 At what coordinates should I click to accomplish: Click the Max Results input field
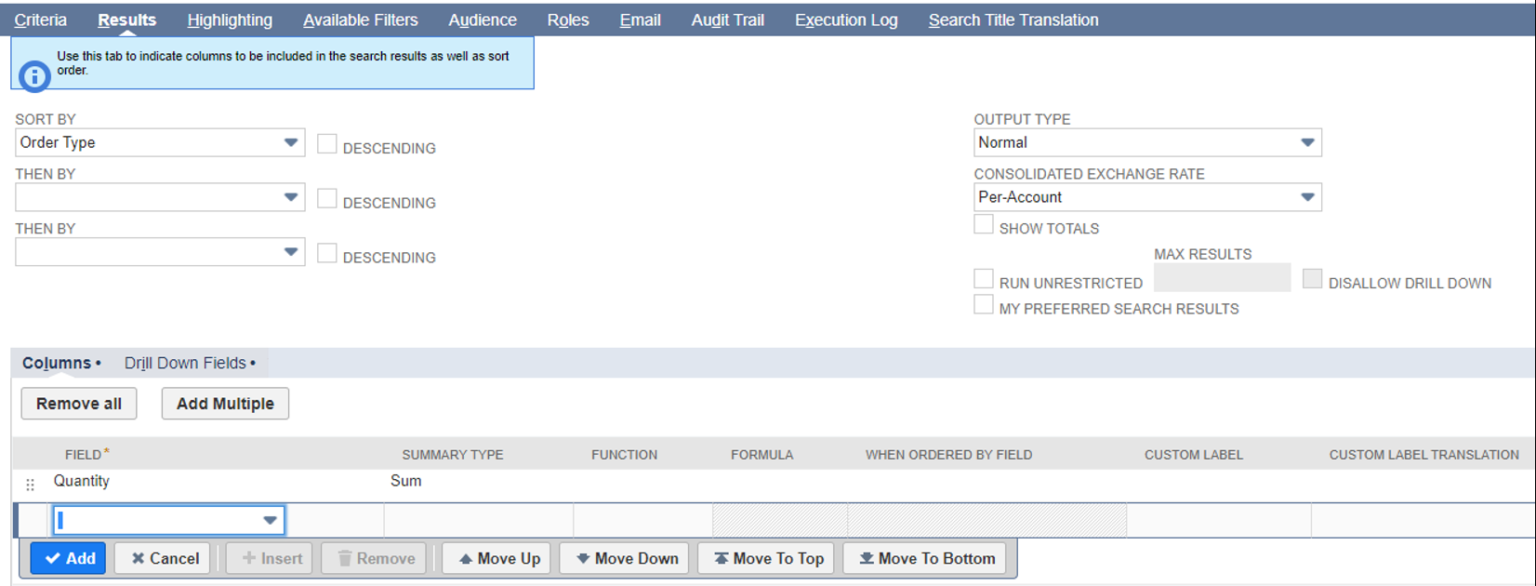(x=1222, y=278)
